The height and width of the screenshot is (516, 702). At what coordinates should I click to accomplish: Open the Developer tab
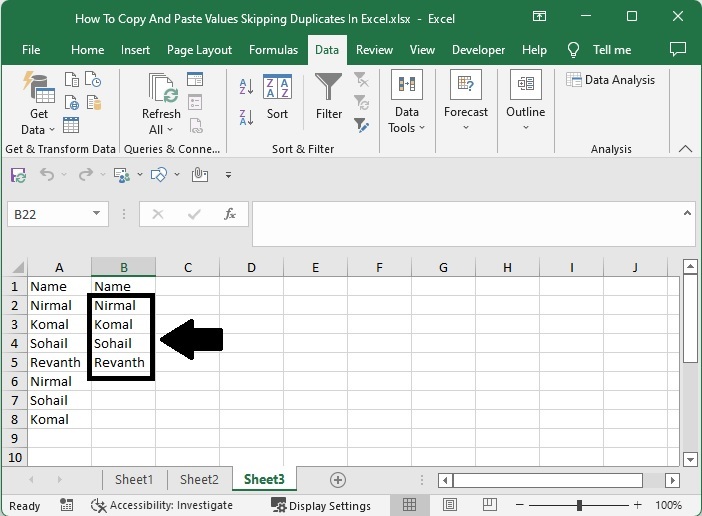pyautogui.click(x=478, y=50)
